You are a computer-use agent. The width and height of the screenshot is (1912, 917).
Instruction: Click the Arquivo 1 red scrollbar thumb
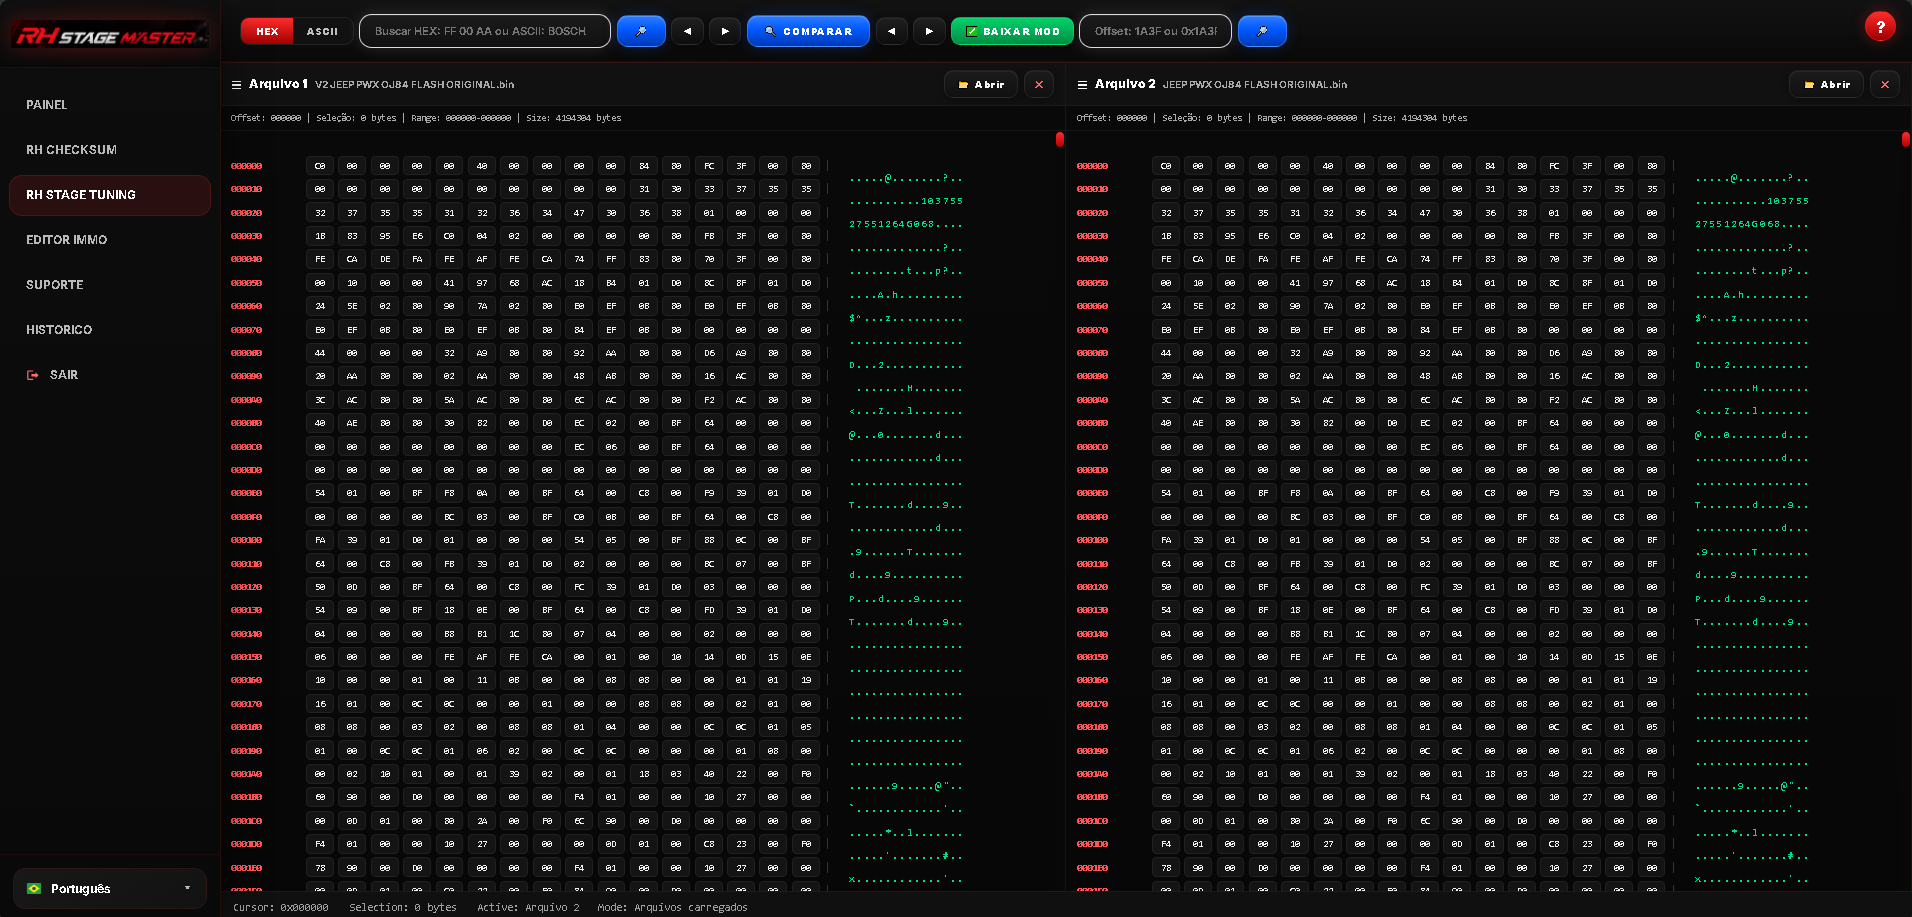coord(1059,140)
